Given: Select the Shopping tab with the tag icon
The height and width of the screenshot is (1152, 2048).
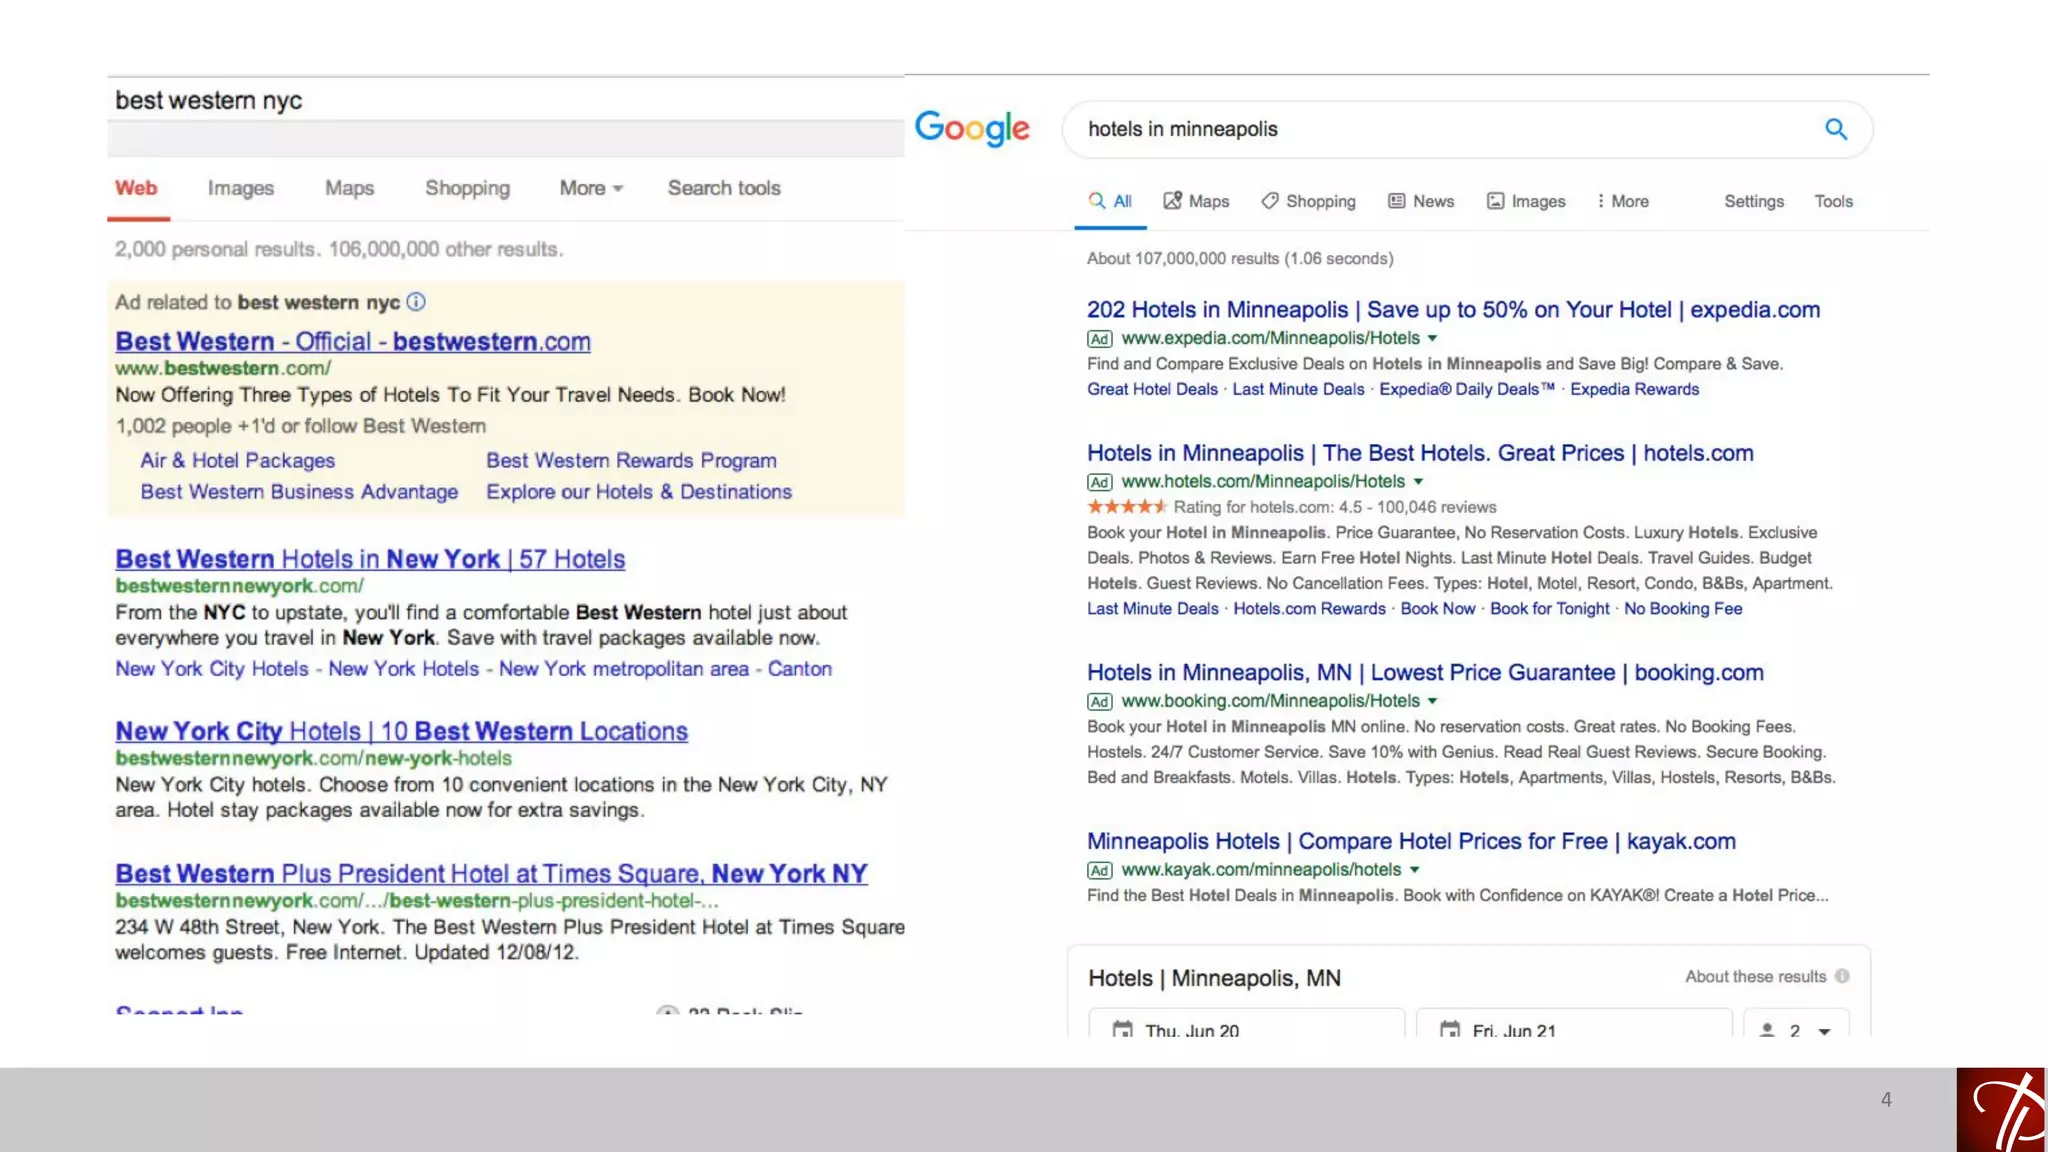Looking at the screenshot, I should point(1308,201).
